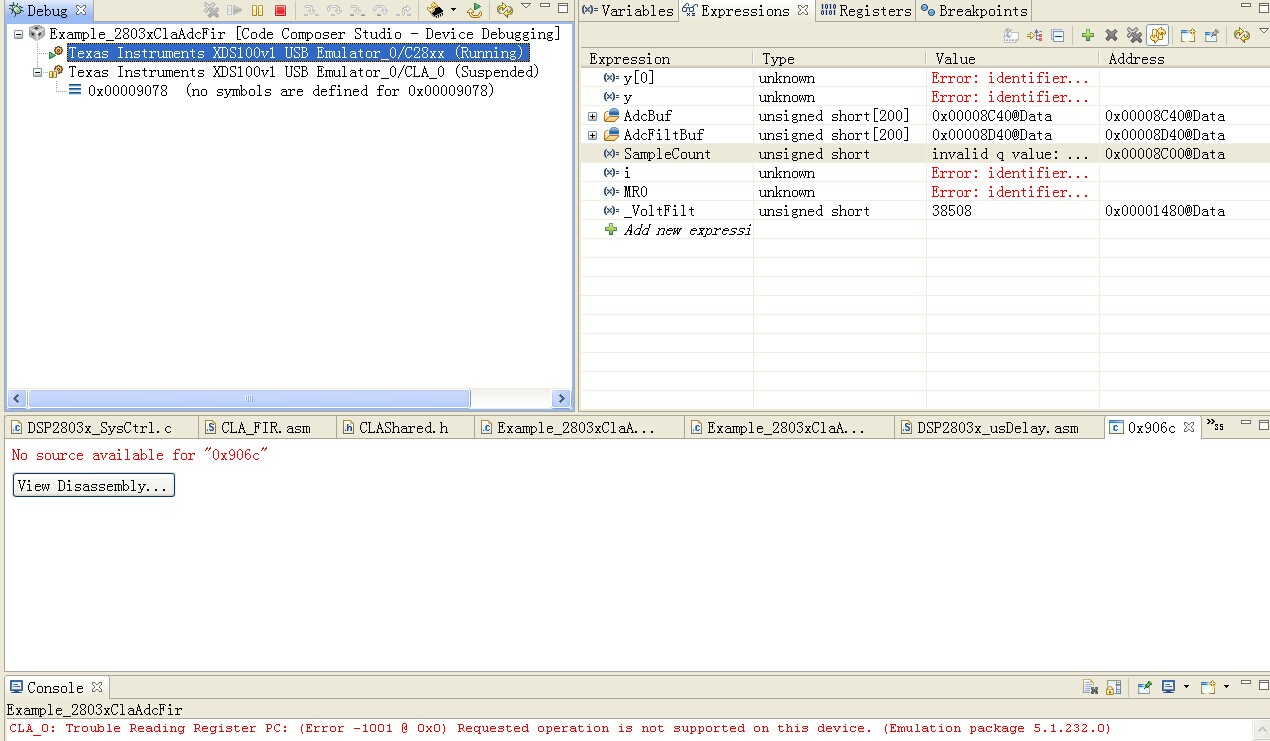Click the Remove Selected Expression X icon
Screen dimensions: 1270x741
click(x=1111, y=36)
